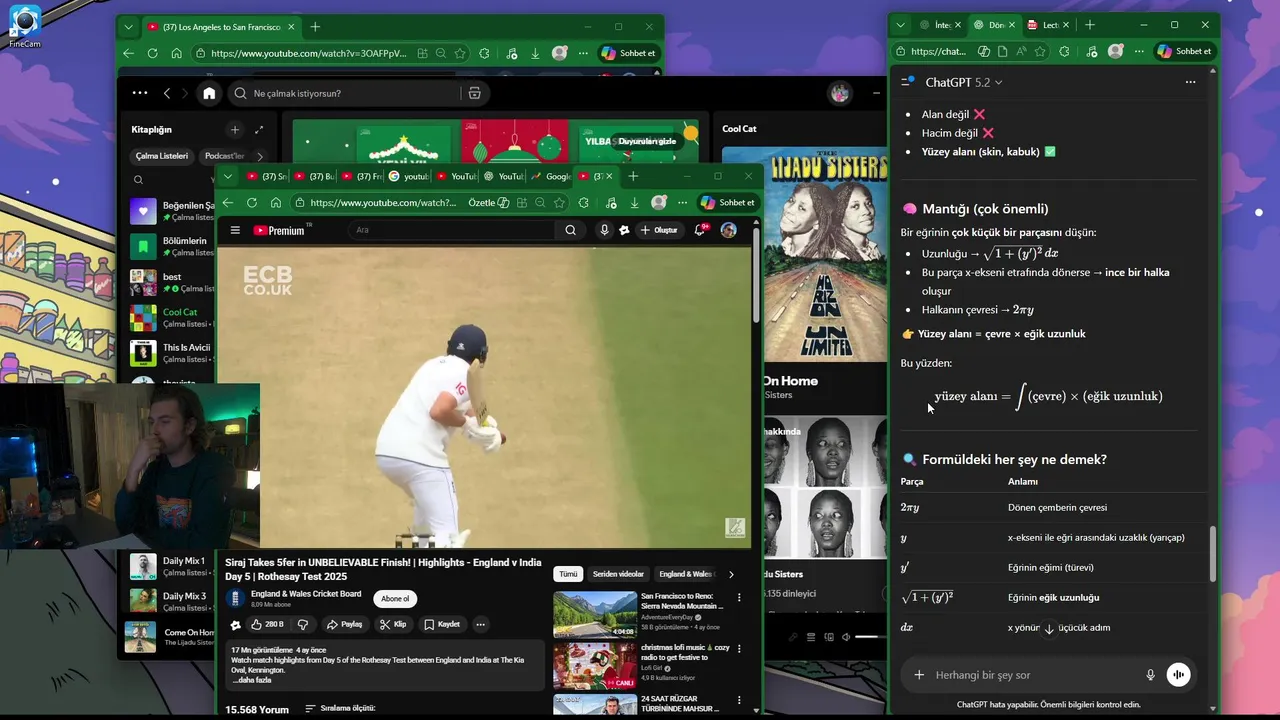This screenshot has width=1280, height=720.
Task: Open ChatGPT conversation options ellipsis
Action: (1190, 82)
